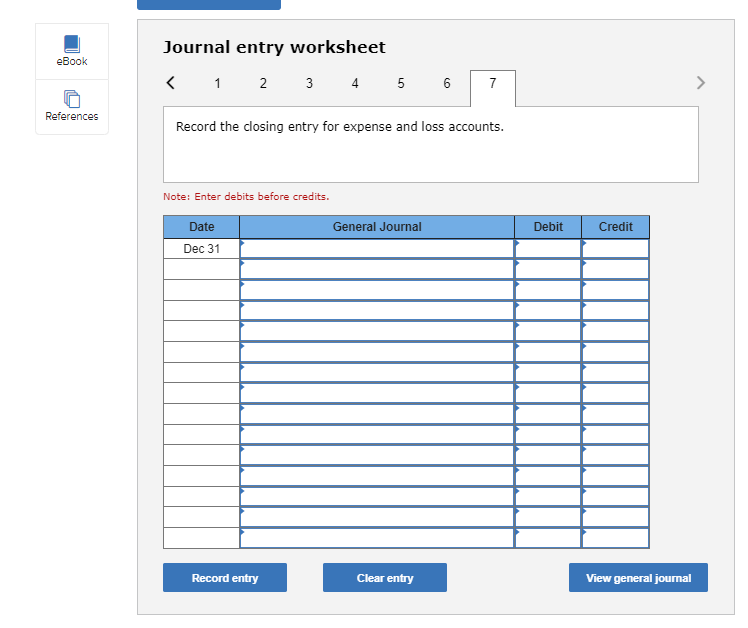Viewport: 748px width, 628px height.
Task: Open View general journal
Action: 638,577
